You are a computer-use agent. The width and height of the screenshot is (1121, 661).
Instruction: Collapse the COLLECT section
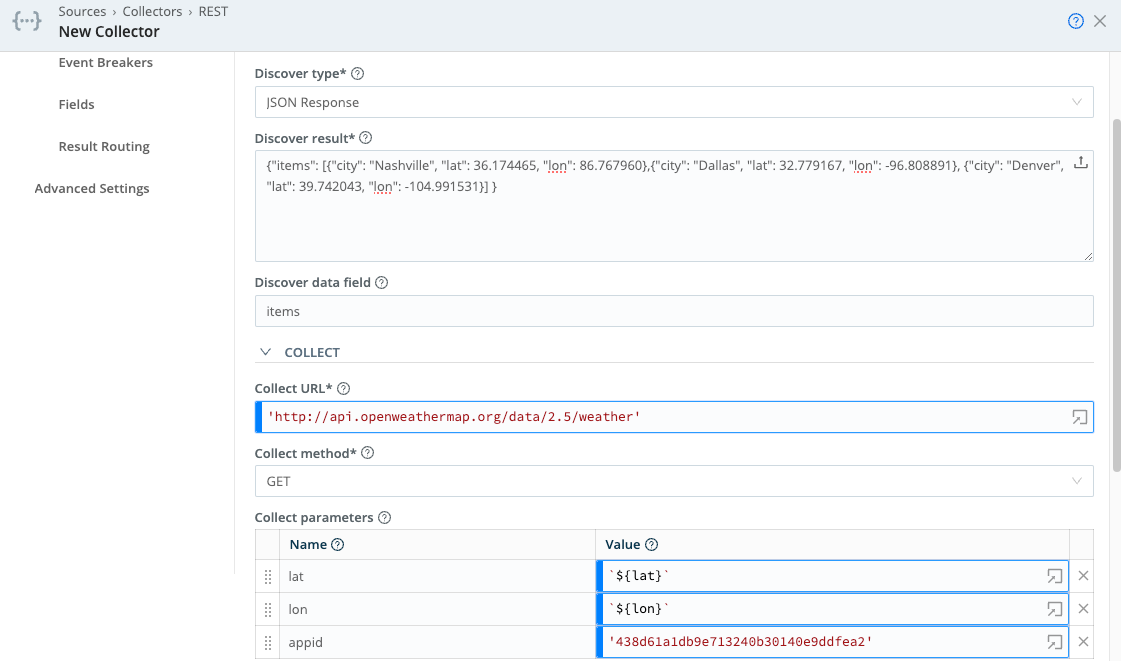point(265,352)
